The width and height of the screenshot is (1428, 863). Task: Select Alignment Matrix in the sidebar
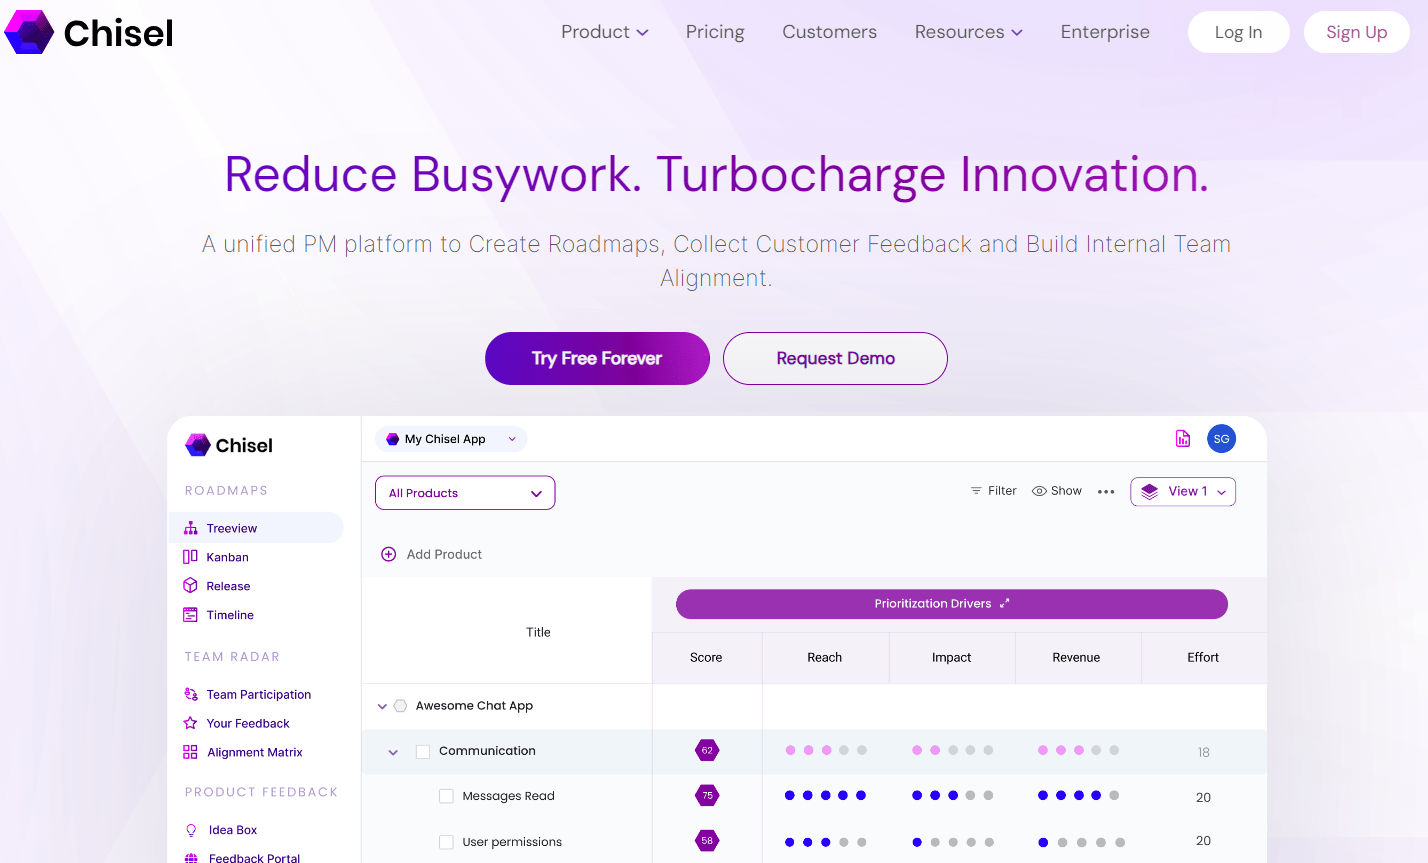255,752
